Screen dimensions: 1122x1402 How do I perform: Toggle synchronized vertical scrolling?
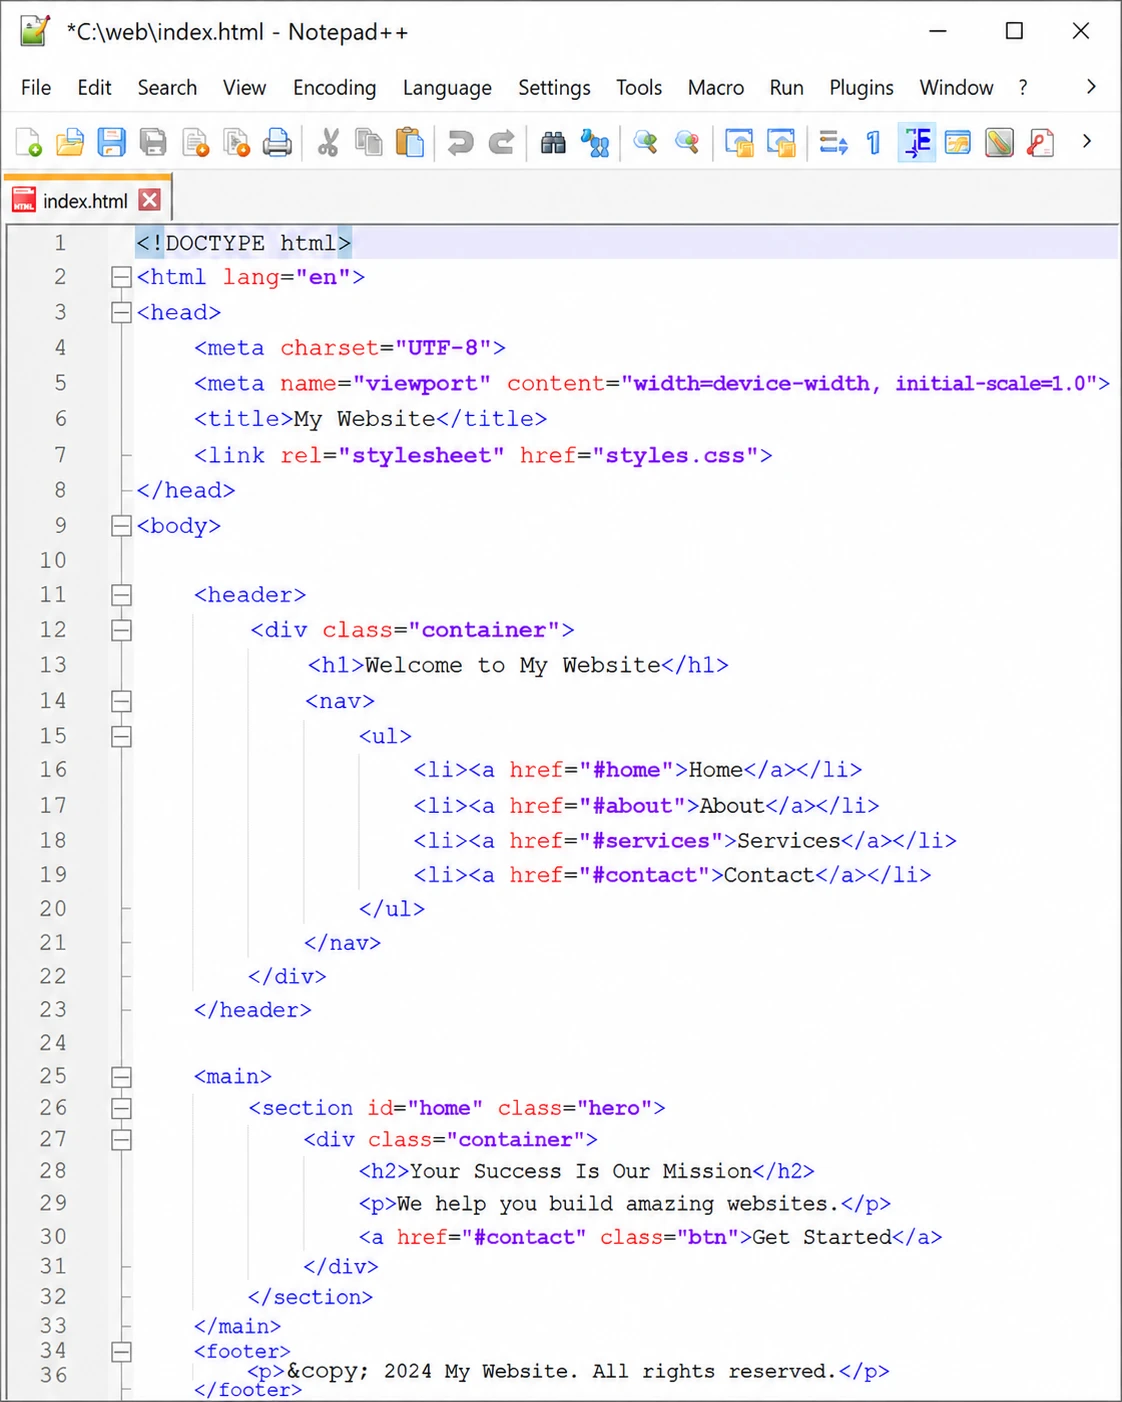pyautogui.click(x=739, y=142)
